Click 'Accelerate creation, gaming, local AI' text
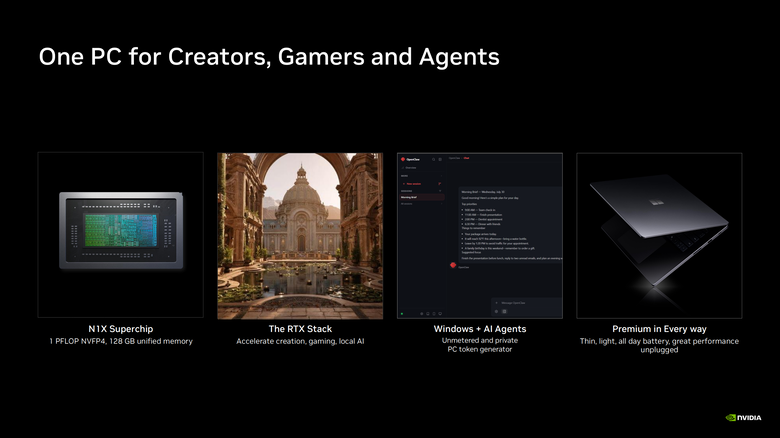Screen dimensions: 780x438 click(300, 341)
